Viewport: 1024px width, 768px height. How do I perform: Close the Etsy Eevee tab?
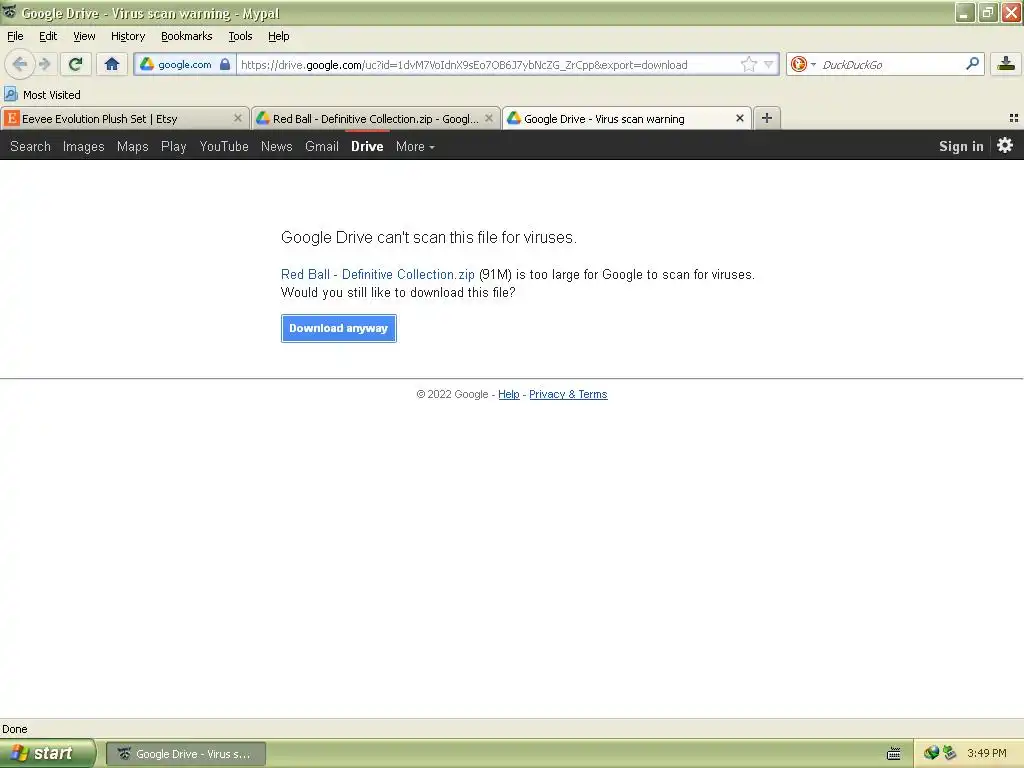click(x=238, y=118)
